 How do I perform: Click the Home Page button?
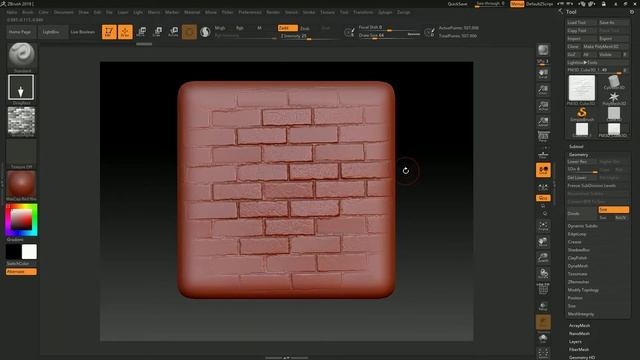20,32
